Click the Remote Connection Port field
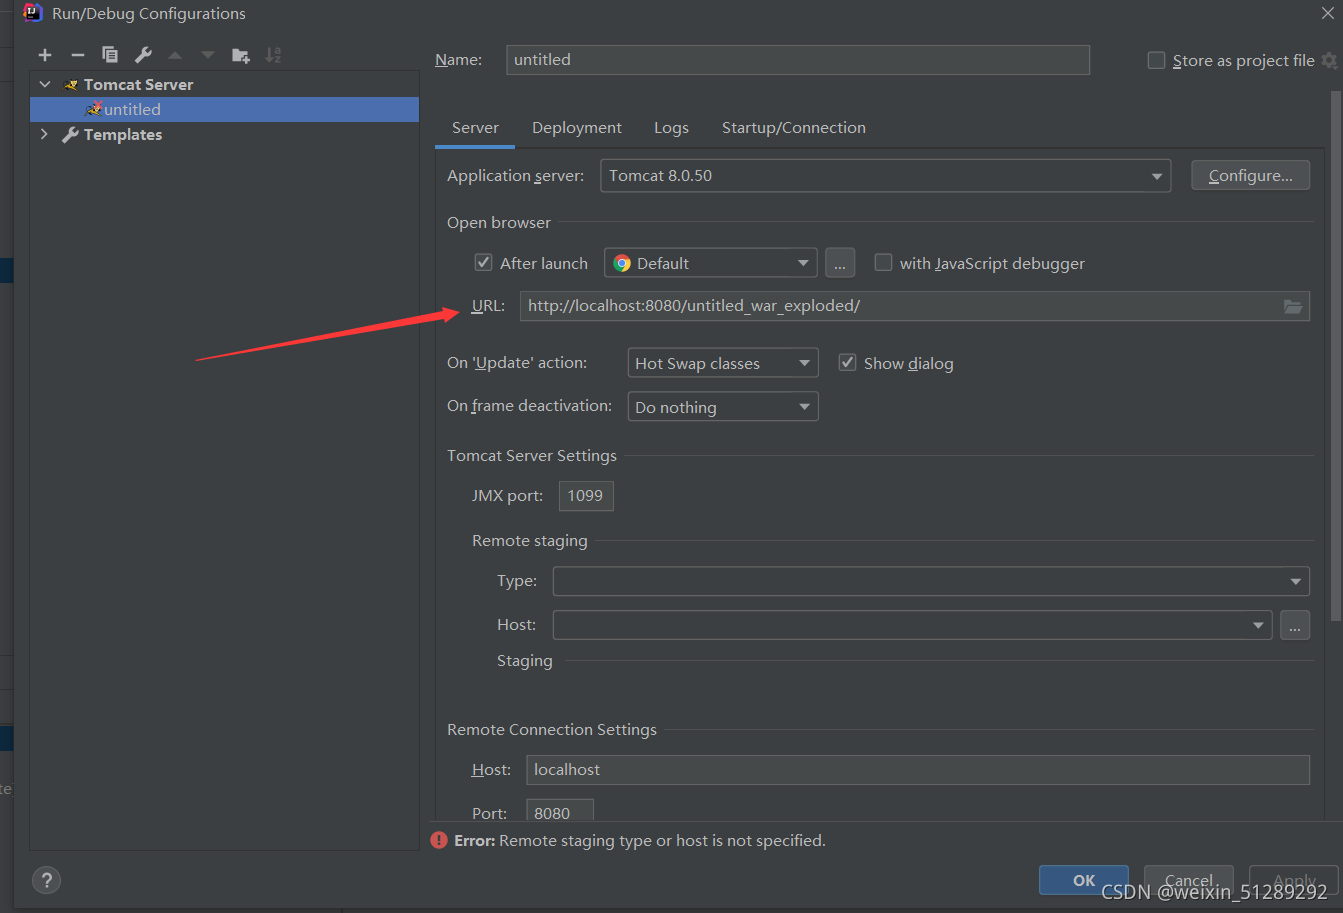 click(x=560, y=811)
